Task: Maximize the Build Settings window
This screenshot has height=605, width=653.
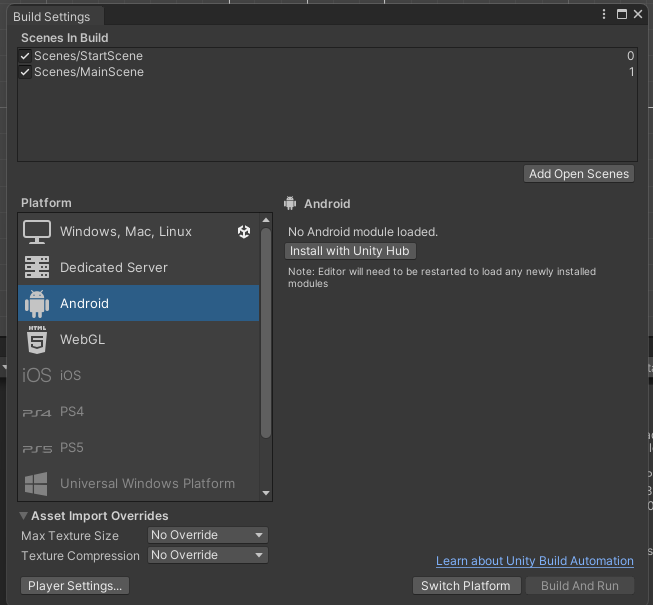Action: (622, 14)
